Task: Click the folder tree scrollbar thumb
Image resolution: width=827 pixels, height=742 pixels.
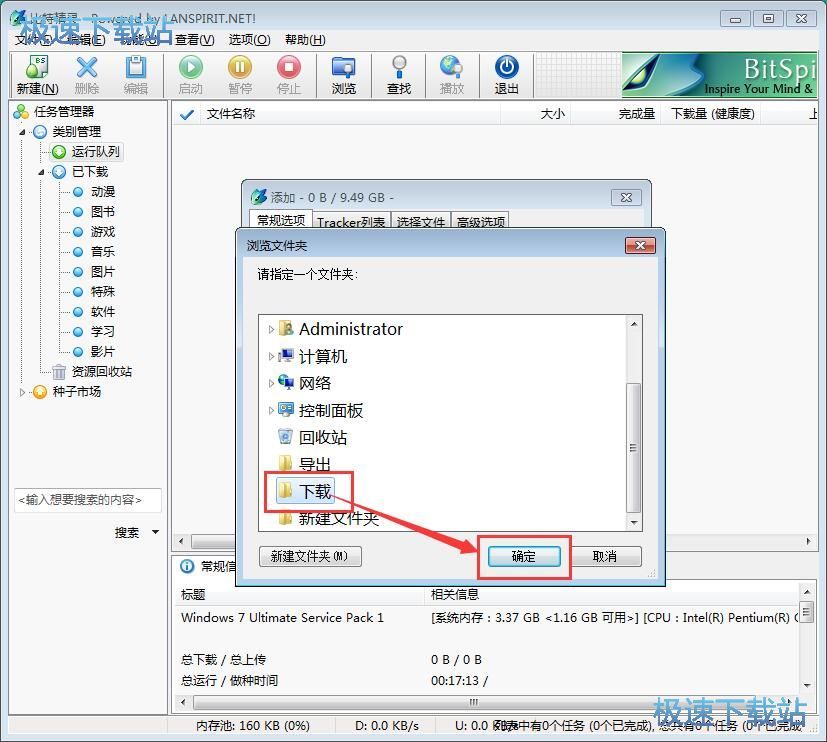Action: tap(633, 448)
